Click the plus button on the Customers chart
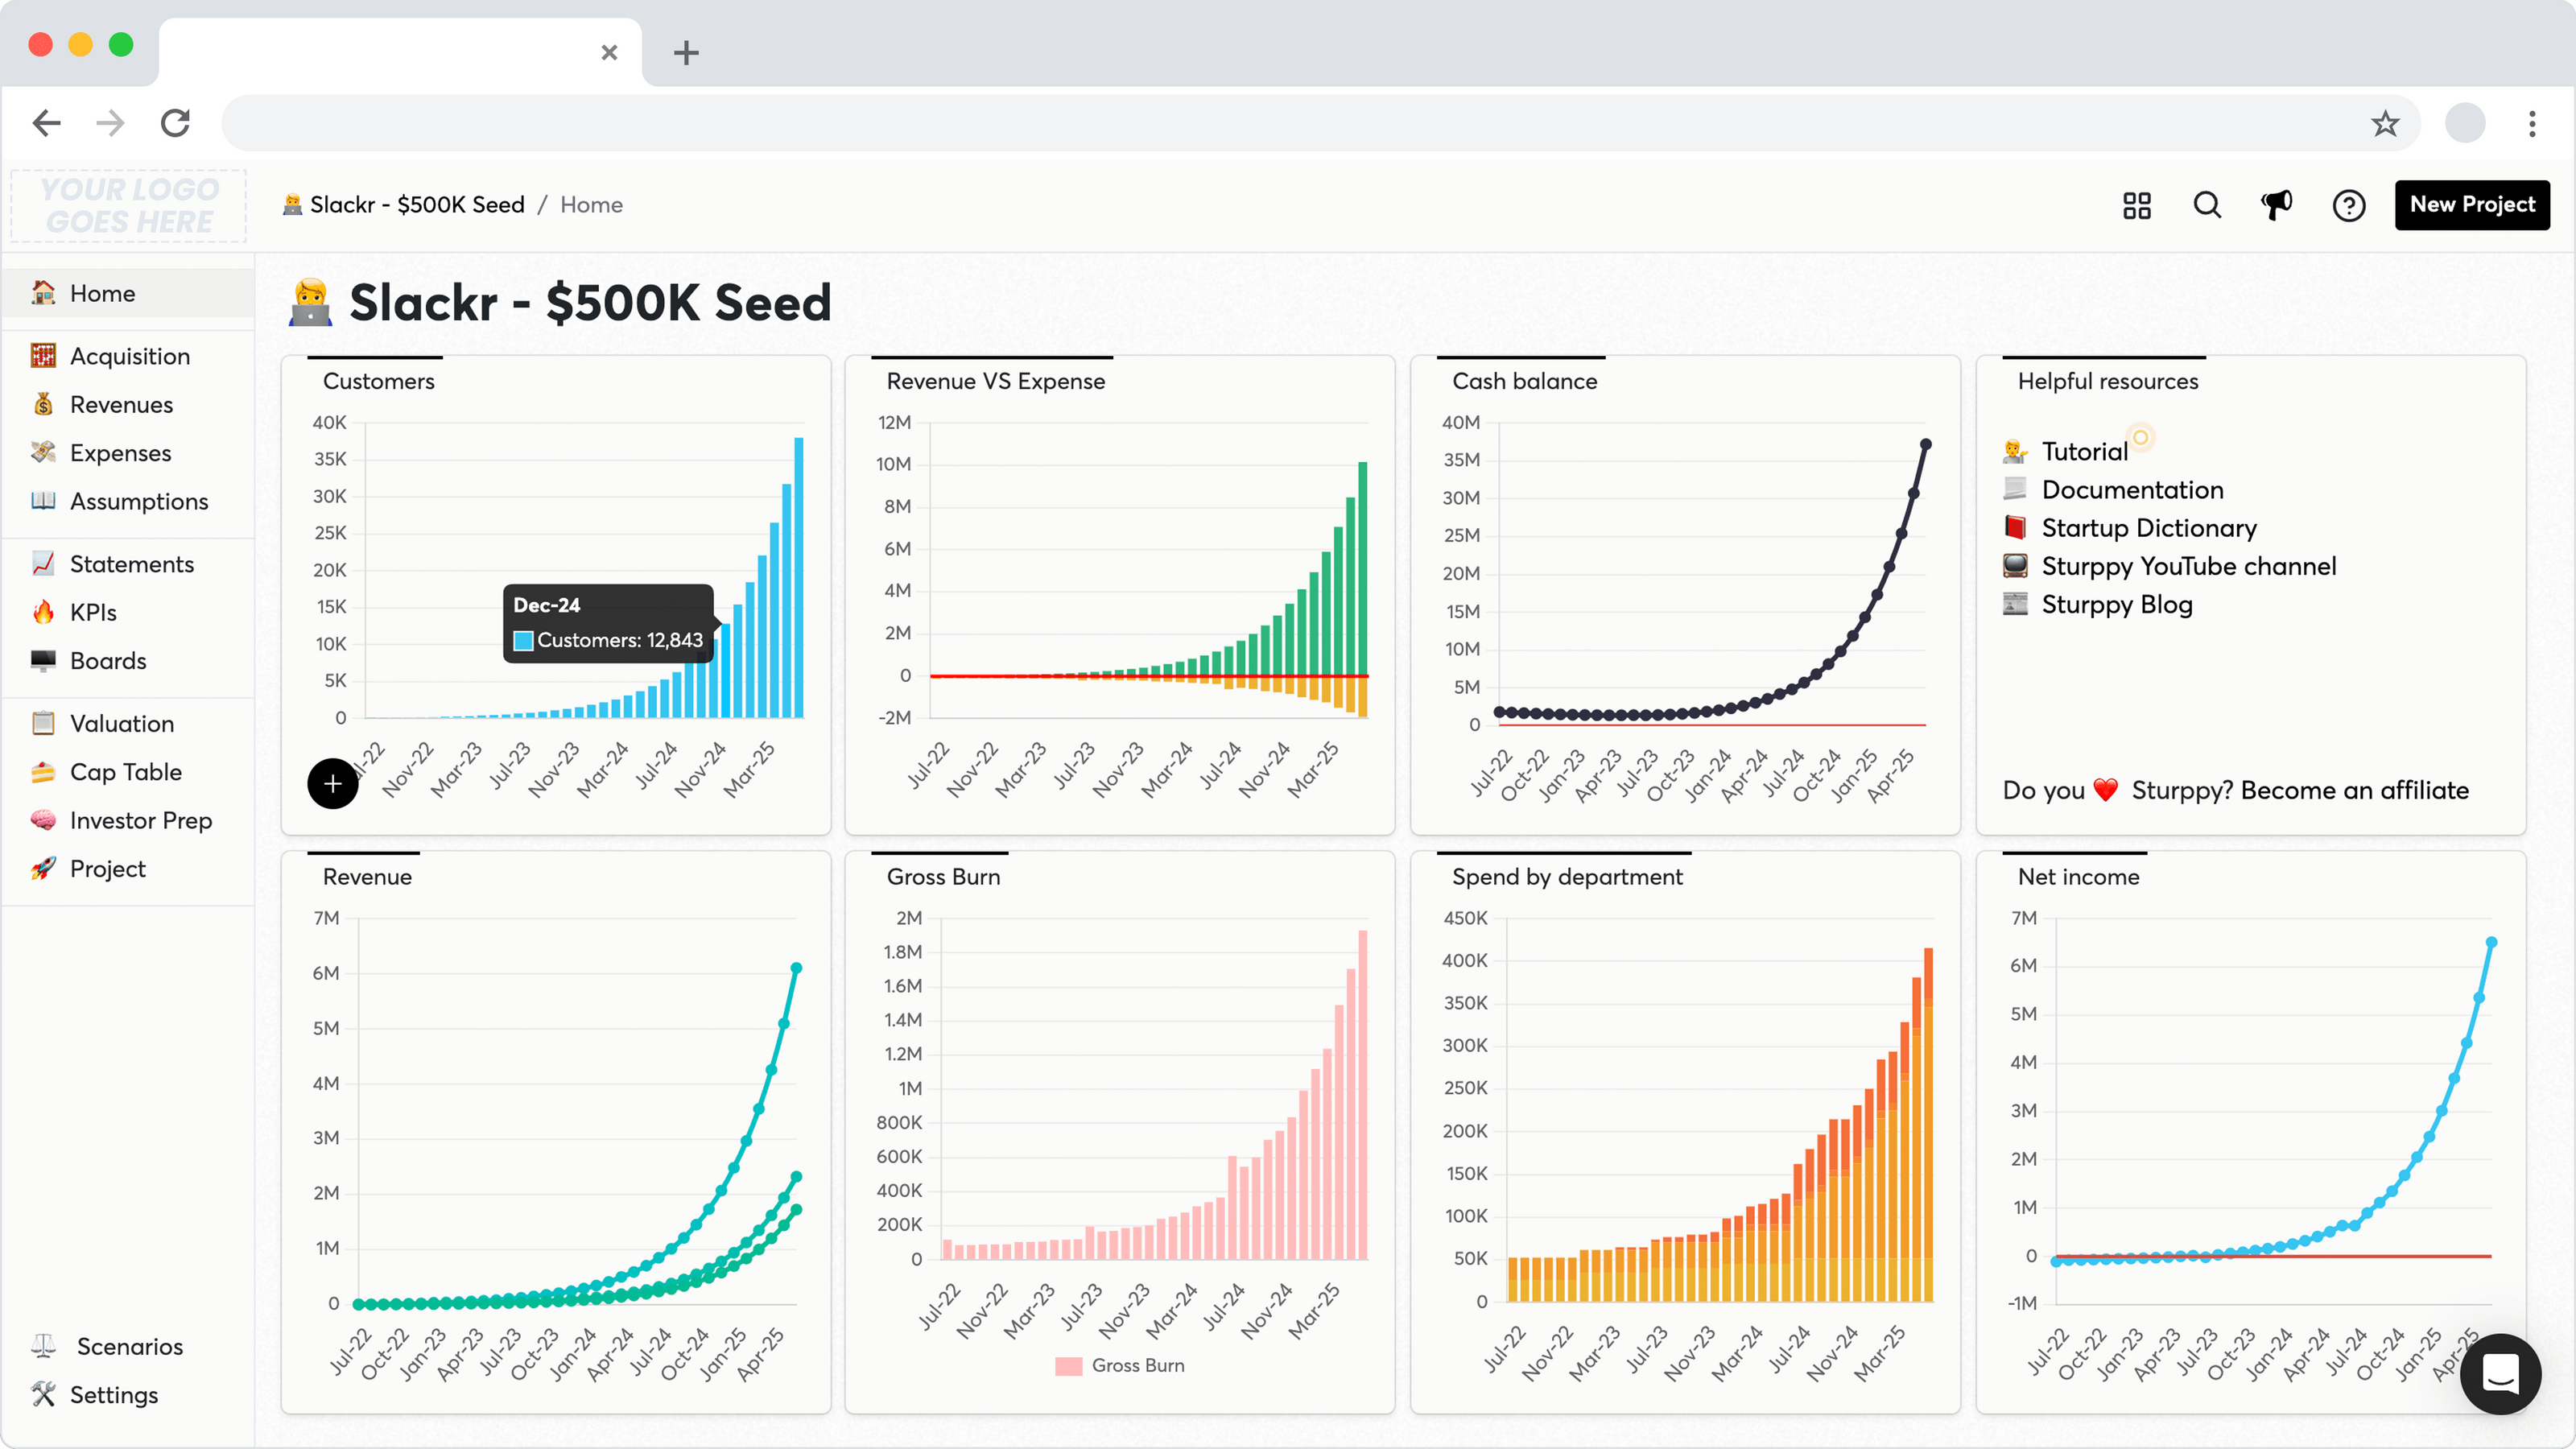Screen dimensions: 2576x1449 click(x=333, y=784)
